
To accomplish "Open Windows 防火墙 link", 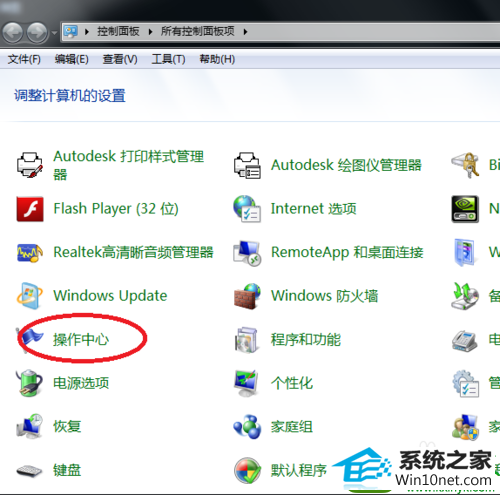I will pos(325,296).
